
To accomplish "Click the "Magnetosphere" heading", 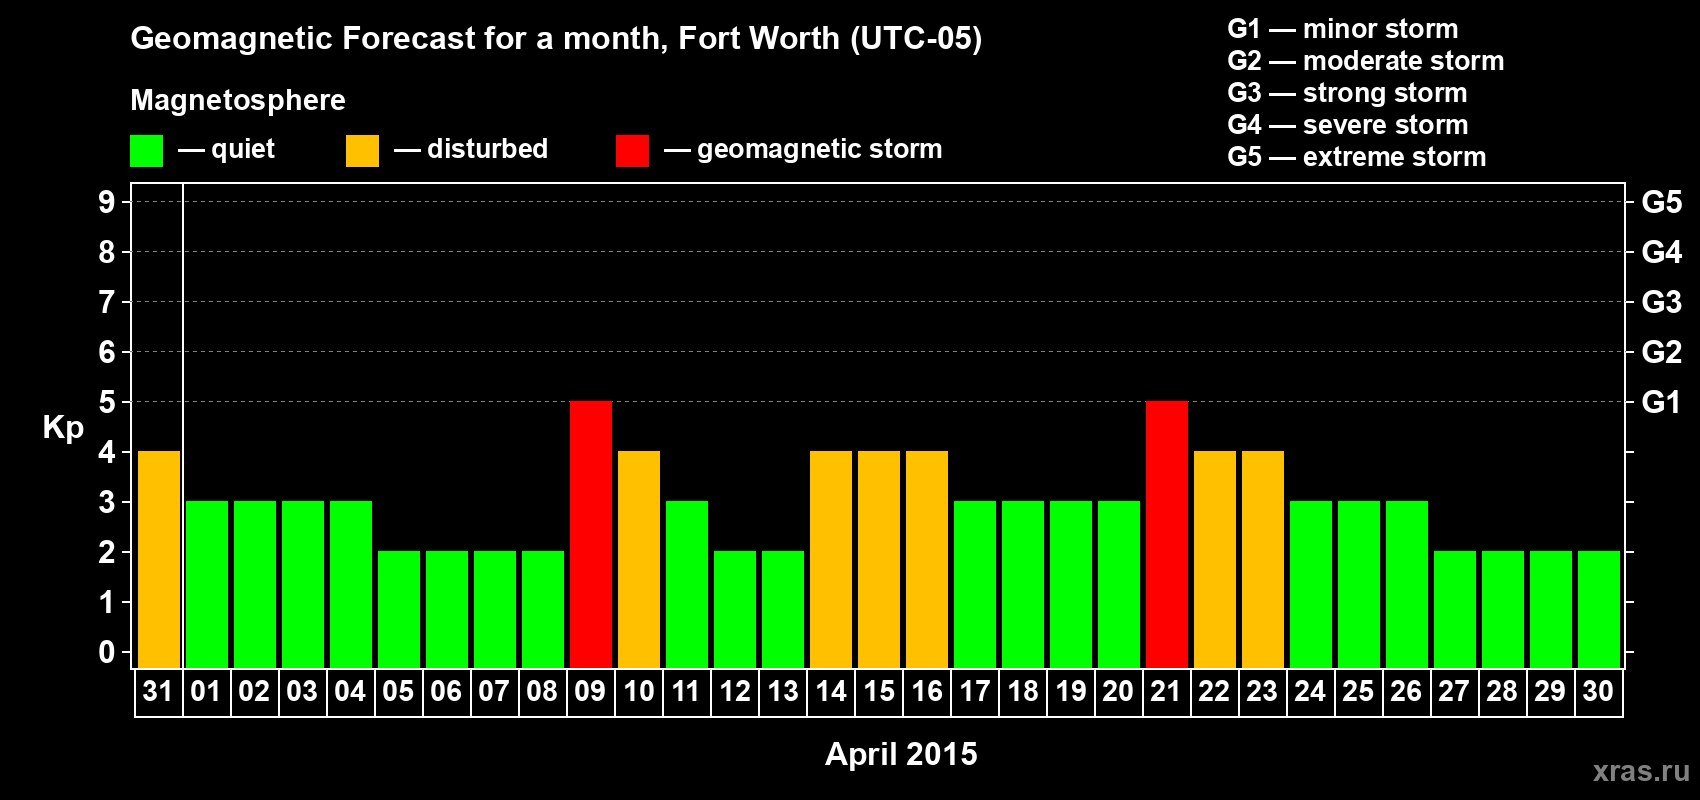I will click(238, 101).
